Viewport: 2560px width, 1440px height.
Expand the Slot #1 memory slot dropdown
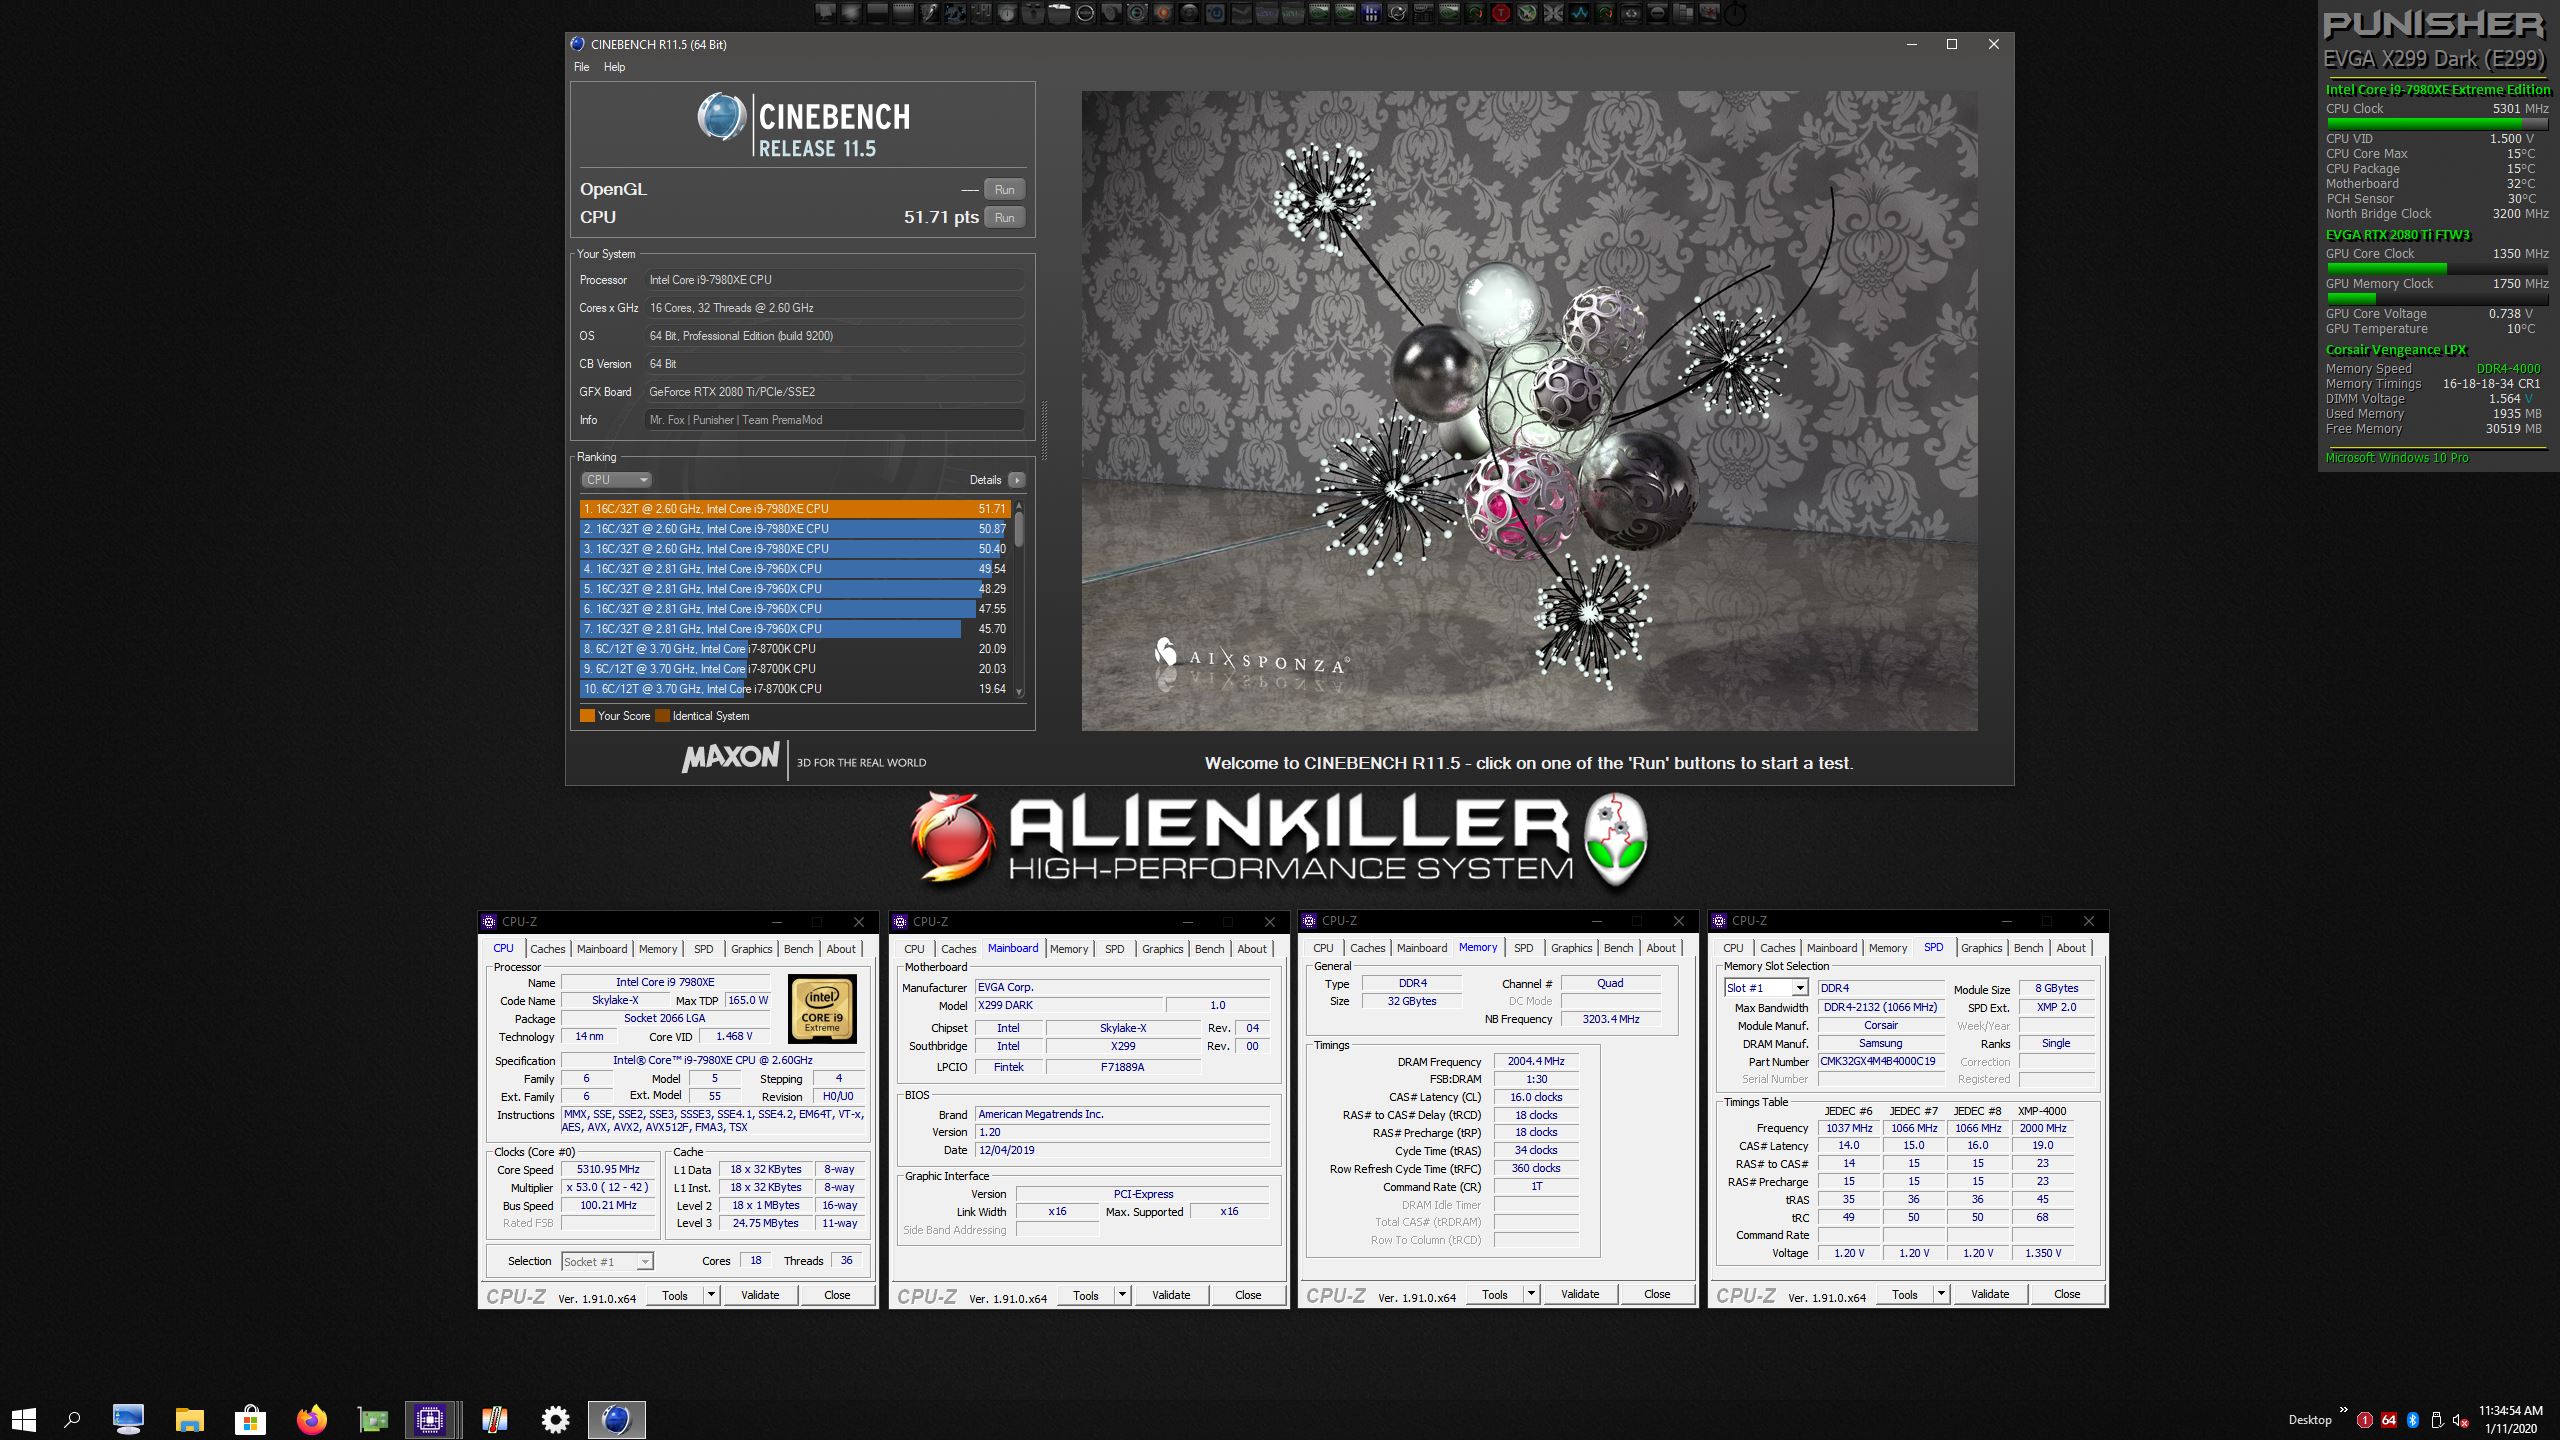point(1799,988)
